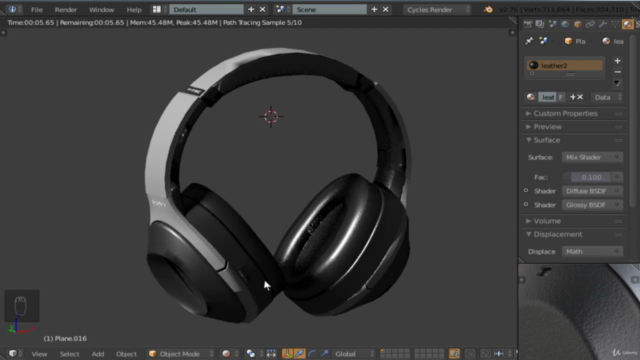Open Render Layers properties tab
The height and width of the screenshot is (360, 640).
click(540, 24)
